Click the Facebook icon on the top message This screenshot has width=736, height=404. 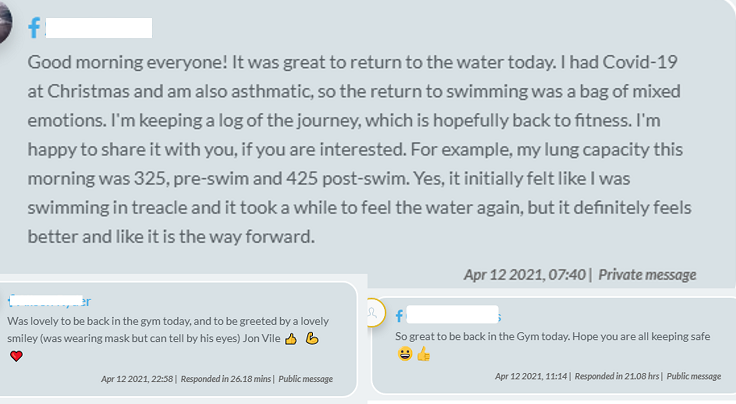click(36, 28)
